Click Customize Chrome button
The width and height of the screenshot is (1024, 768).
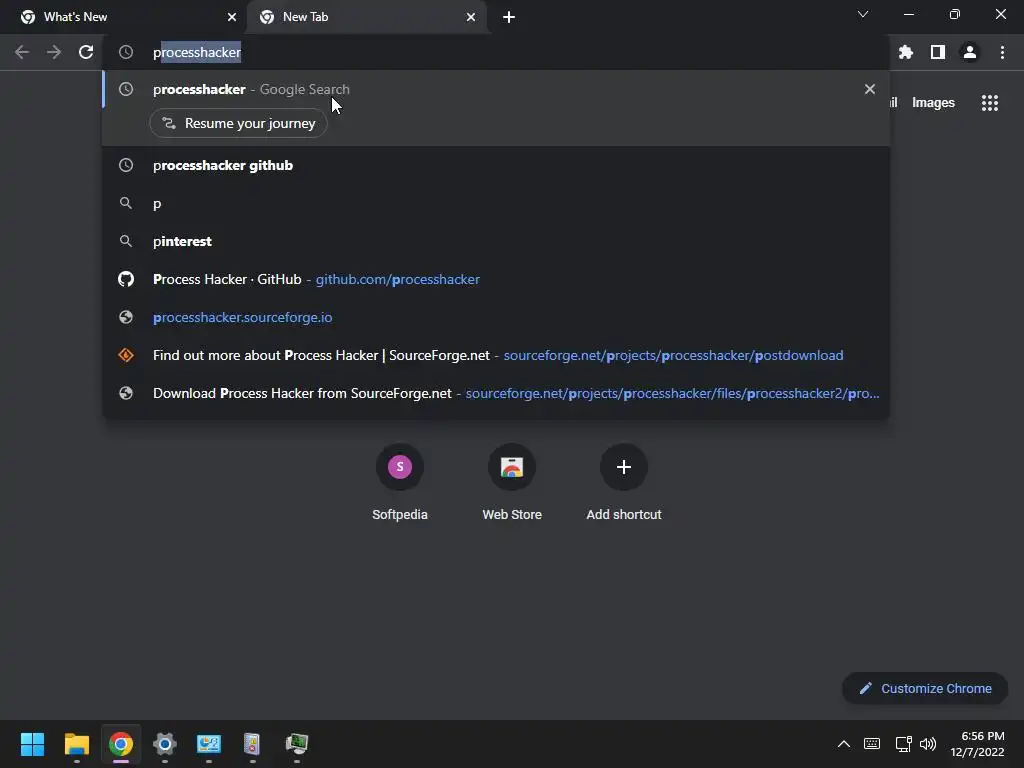pos(925,688)
